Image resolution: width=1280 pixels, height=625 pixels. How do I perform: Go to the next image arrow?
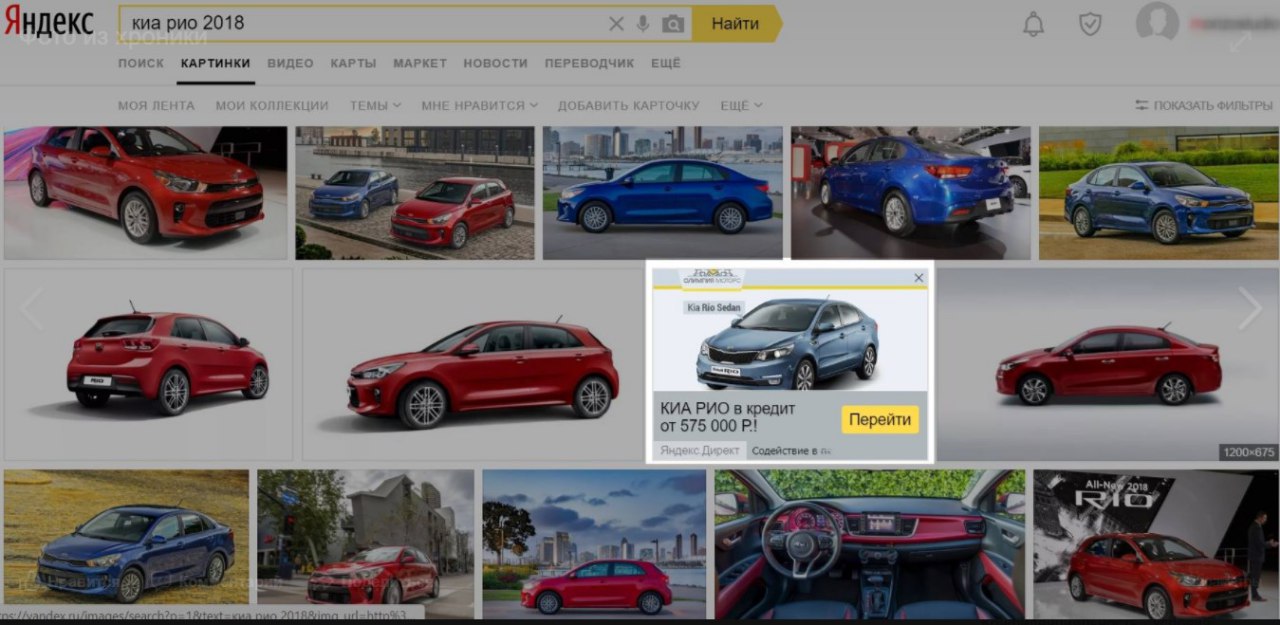[x=1250, y=309]
